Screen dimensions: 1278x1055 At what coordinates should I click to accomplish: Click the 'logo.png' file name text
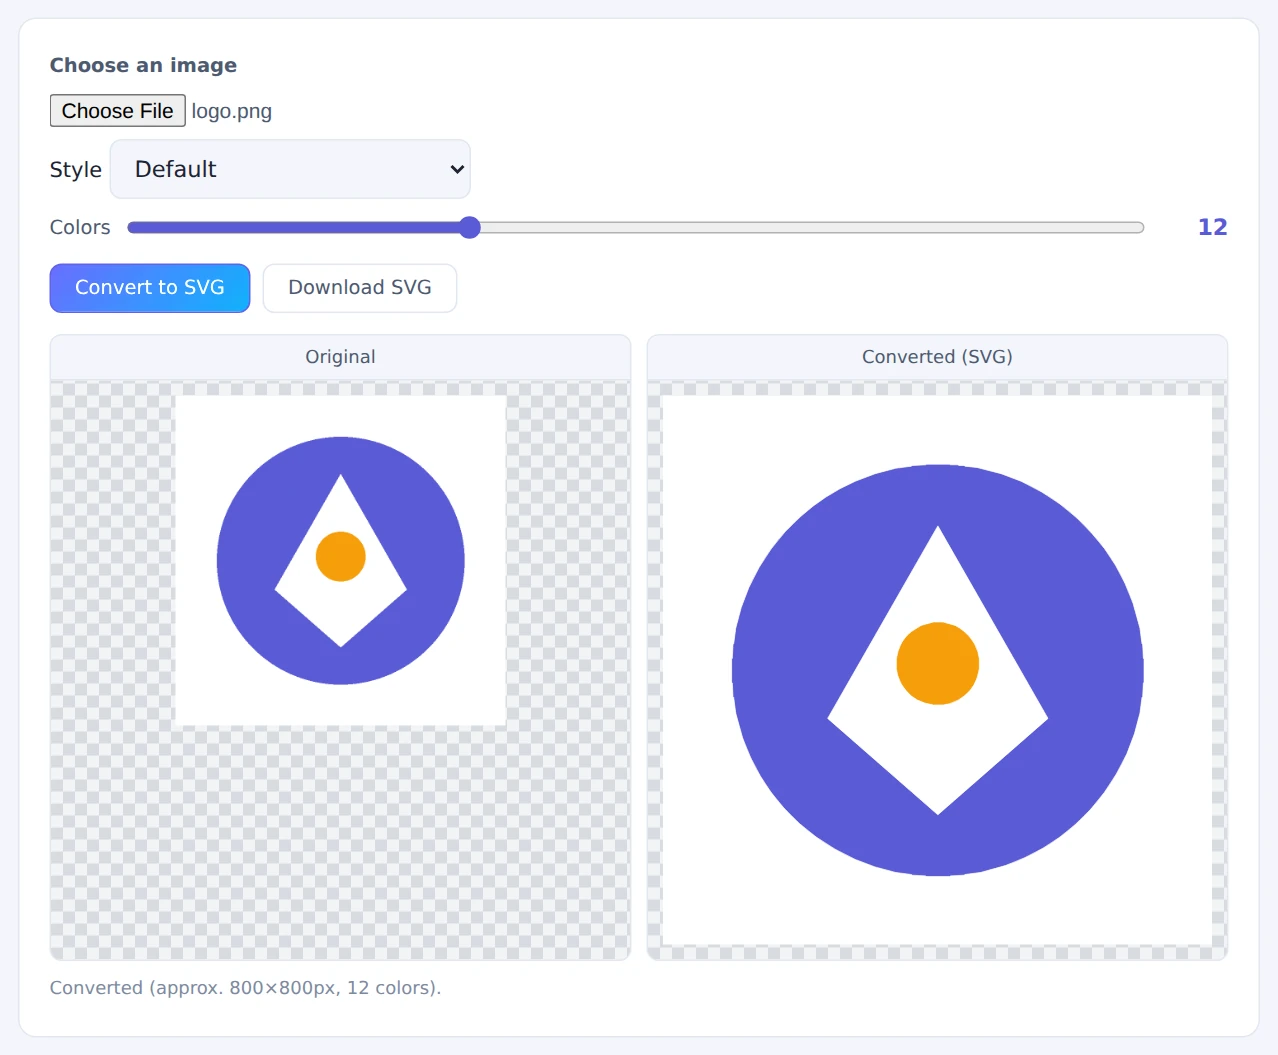(232, 111)
